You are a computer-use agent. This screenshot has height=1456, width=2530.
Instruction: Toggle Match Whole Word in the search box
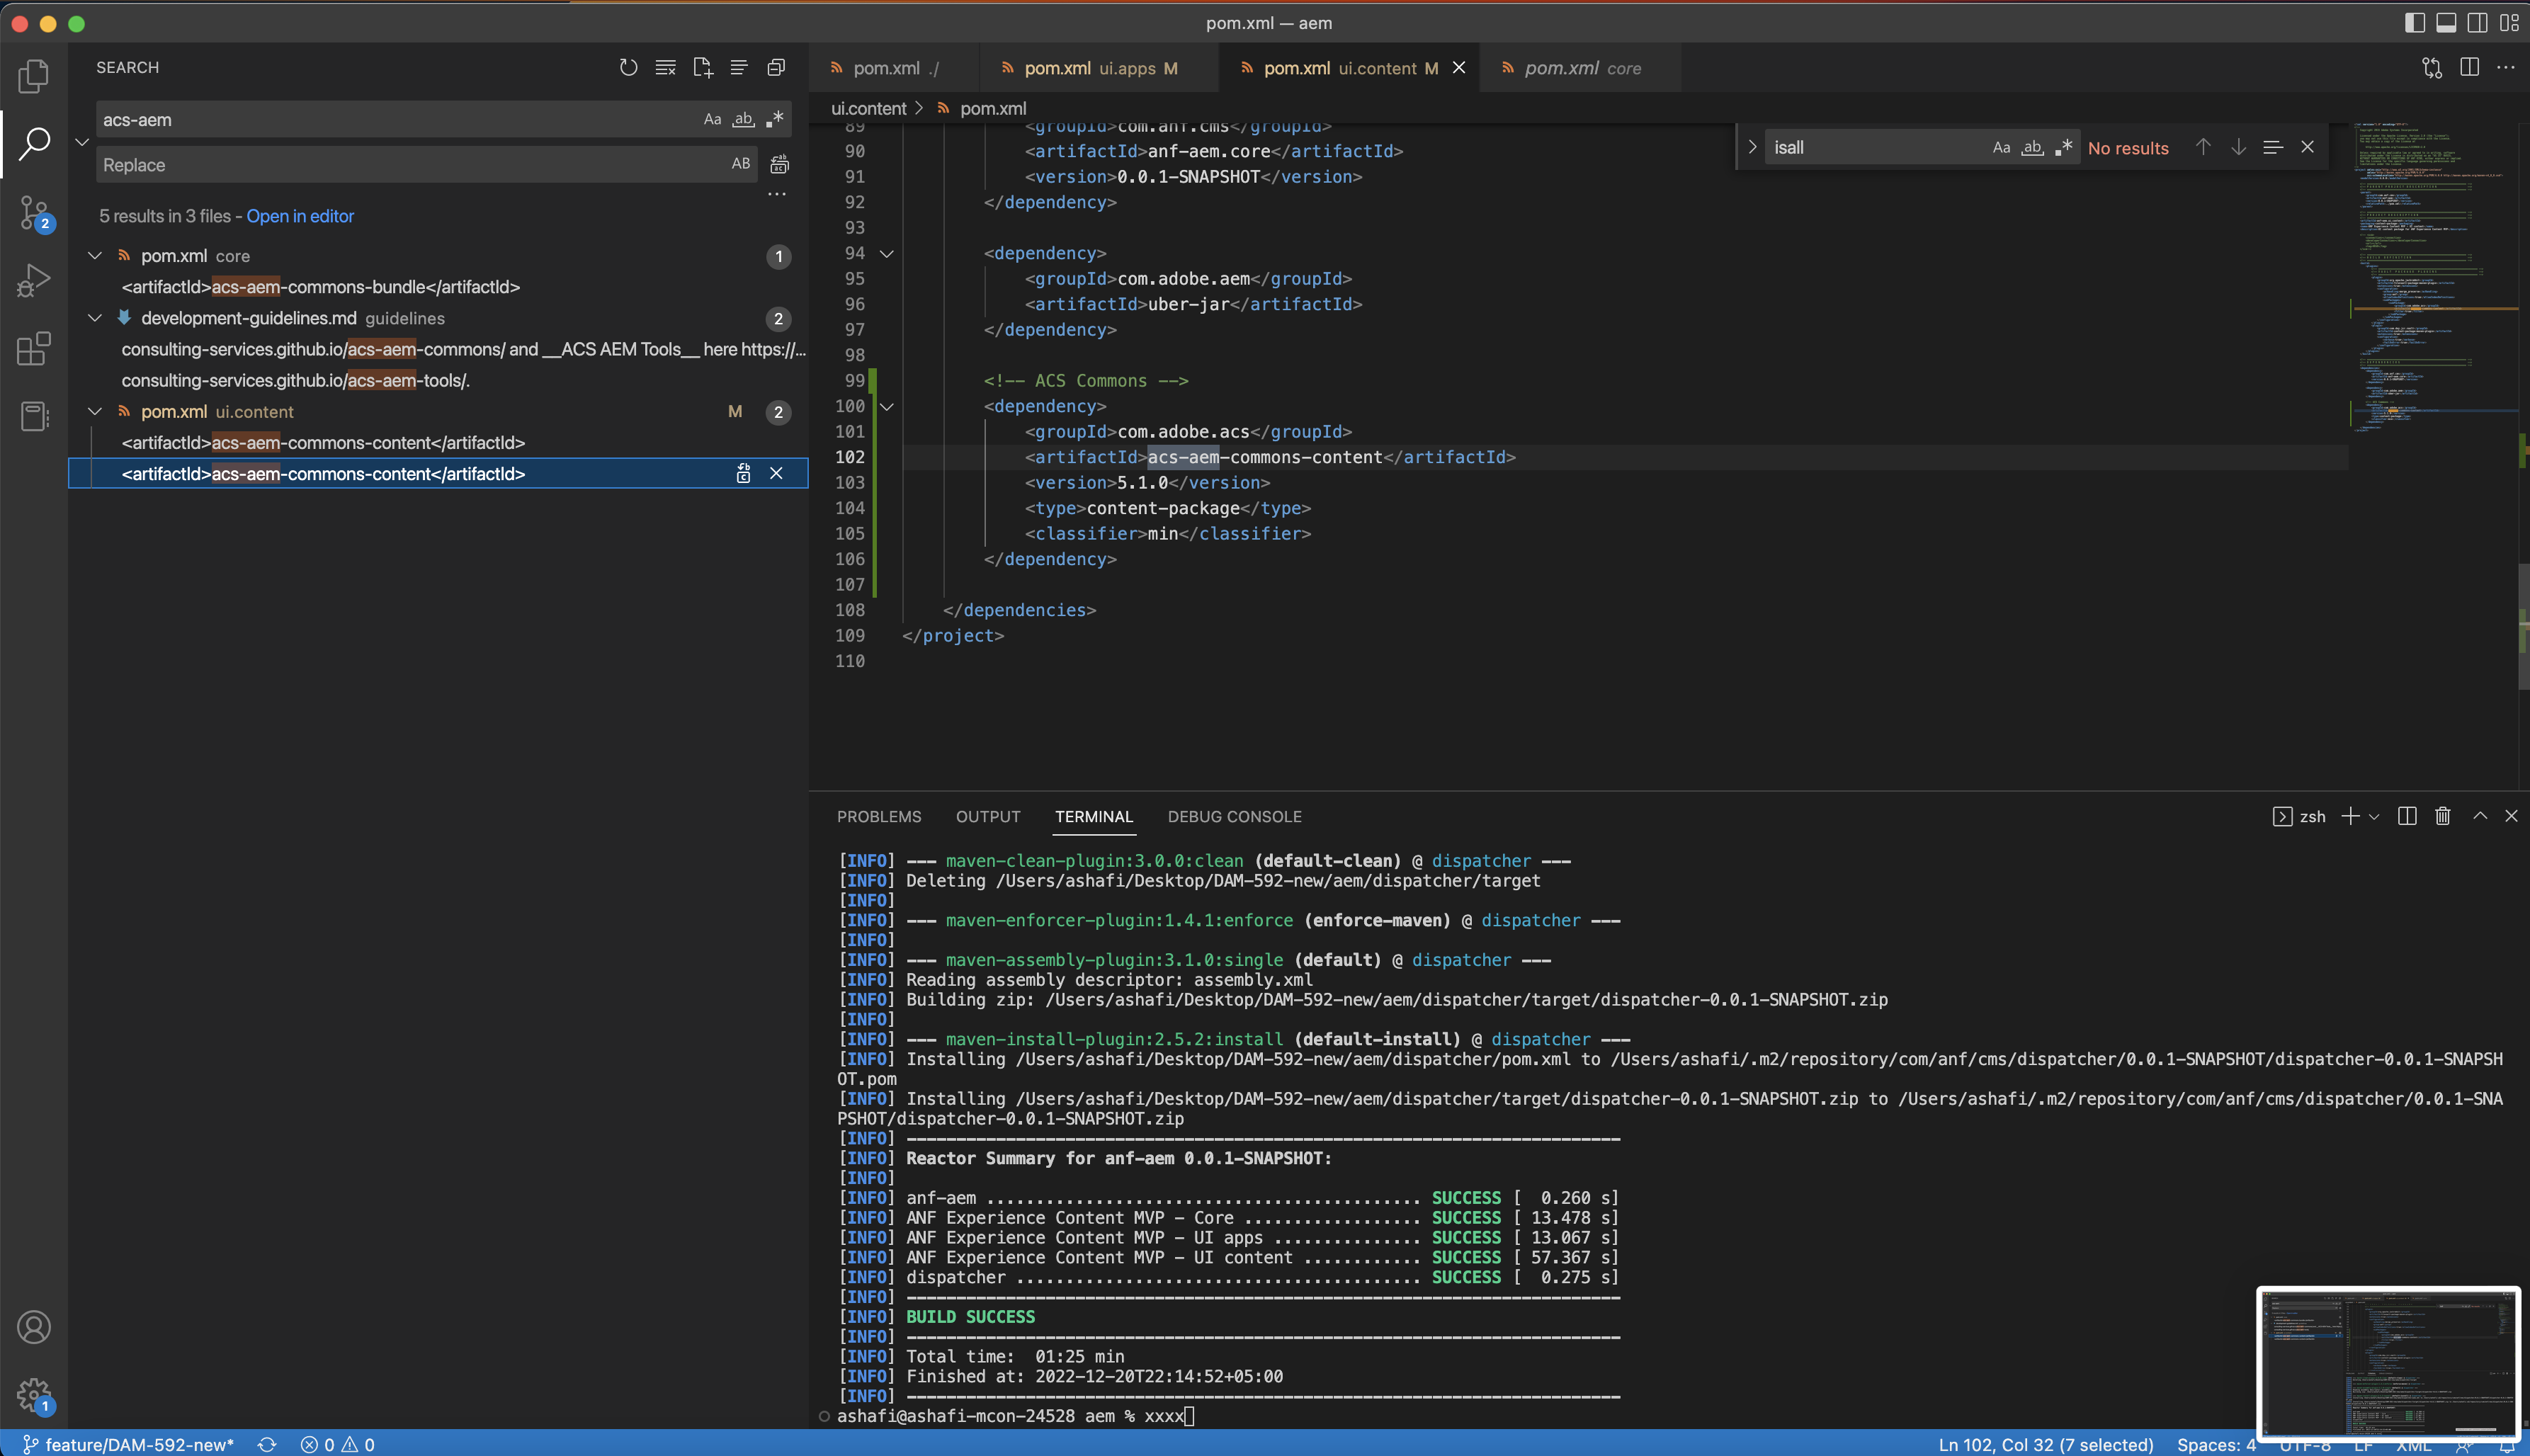coord(743,119)
